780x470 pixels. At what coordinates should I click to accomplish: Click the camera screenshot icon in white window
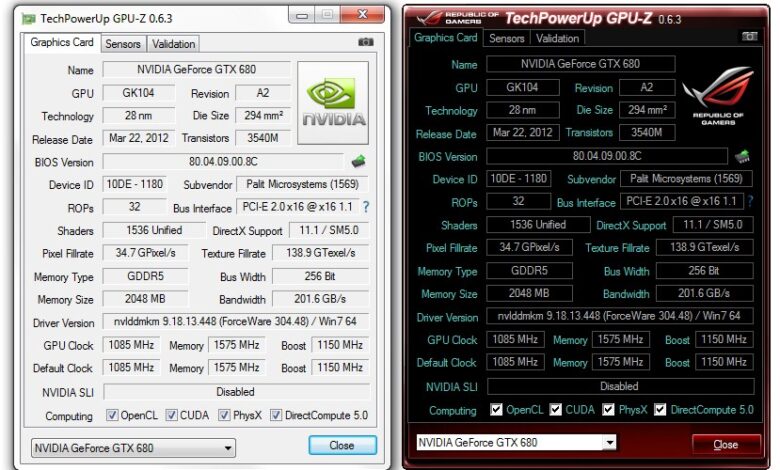coord(366,42)
